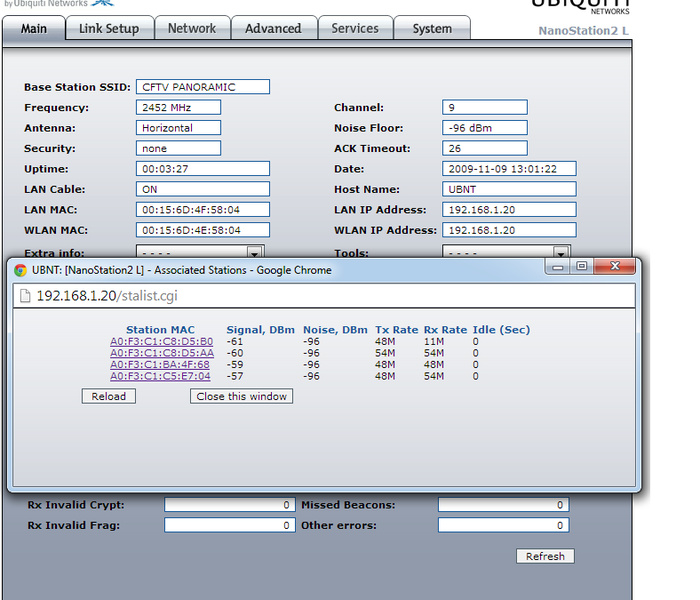Open station link A0:F3:C1:C8:D5:B0
The width and height of the screenshot is (700, 600).
(162, 342)
